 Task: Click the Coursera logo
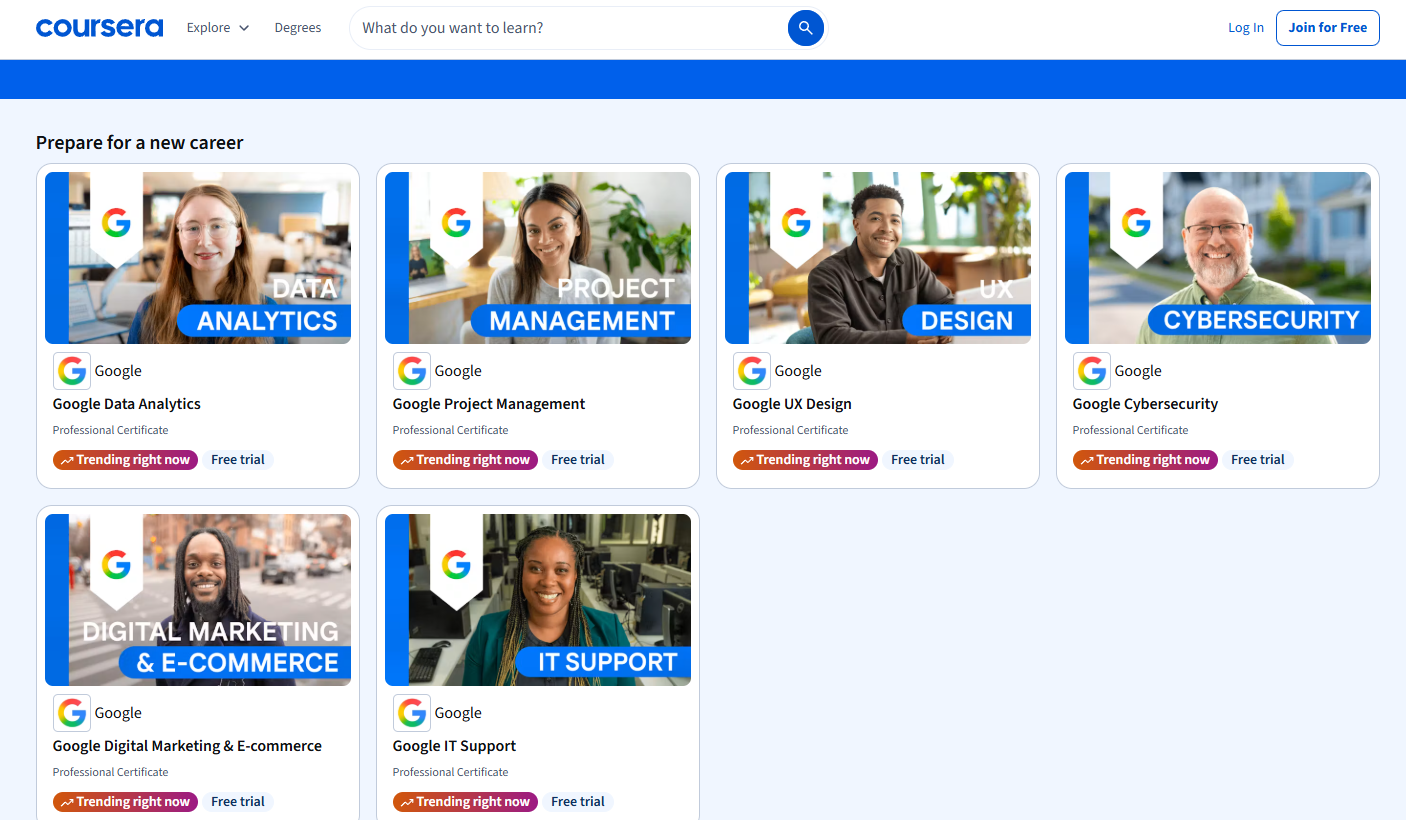[x=99, y=28]
